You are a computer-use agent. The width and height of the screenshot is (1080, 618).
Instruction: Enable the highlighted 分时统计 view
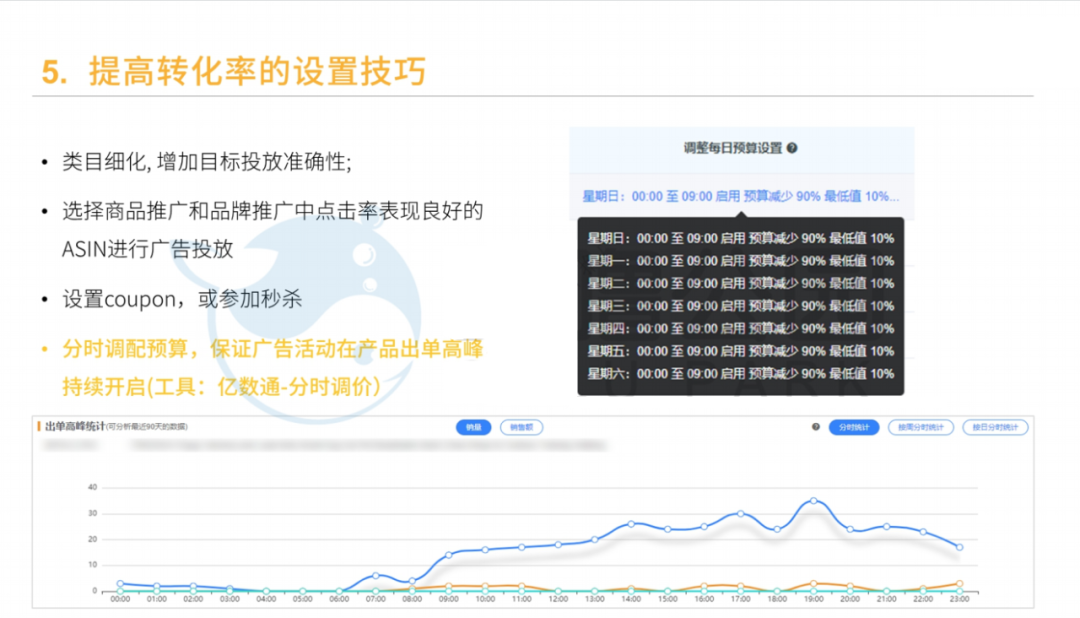click(x=853, y=427)
